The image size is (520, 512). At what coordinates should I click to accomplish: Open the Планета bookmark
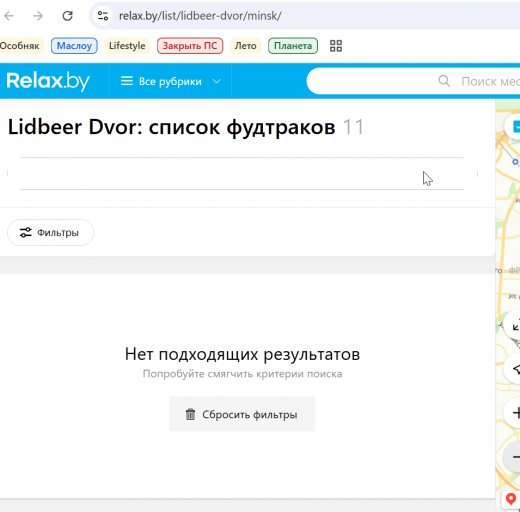tap(293, 46)
